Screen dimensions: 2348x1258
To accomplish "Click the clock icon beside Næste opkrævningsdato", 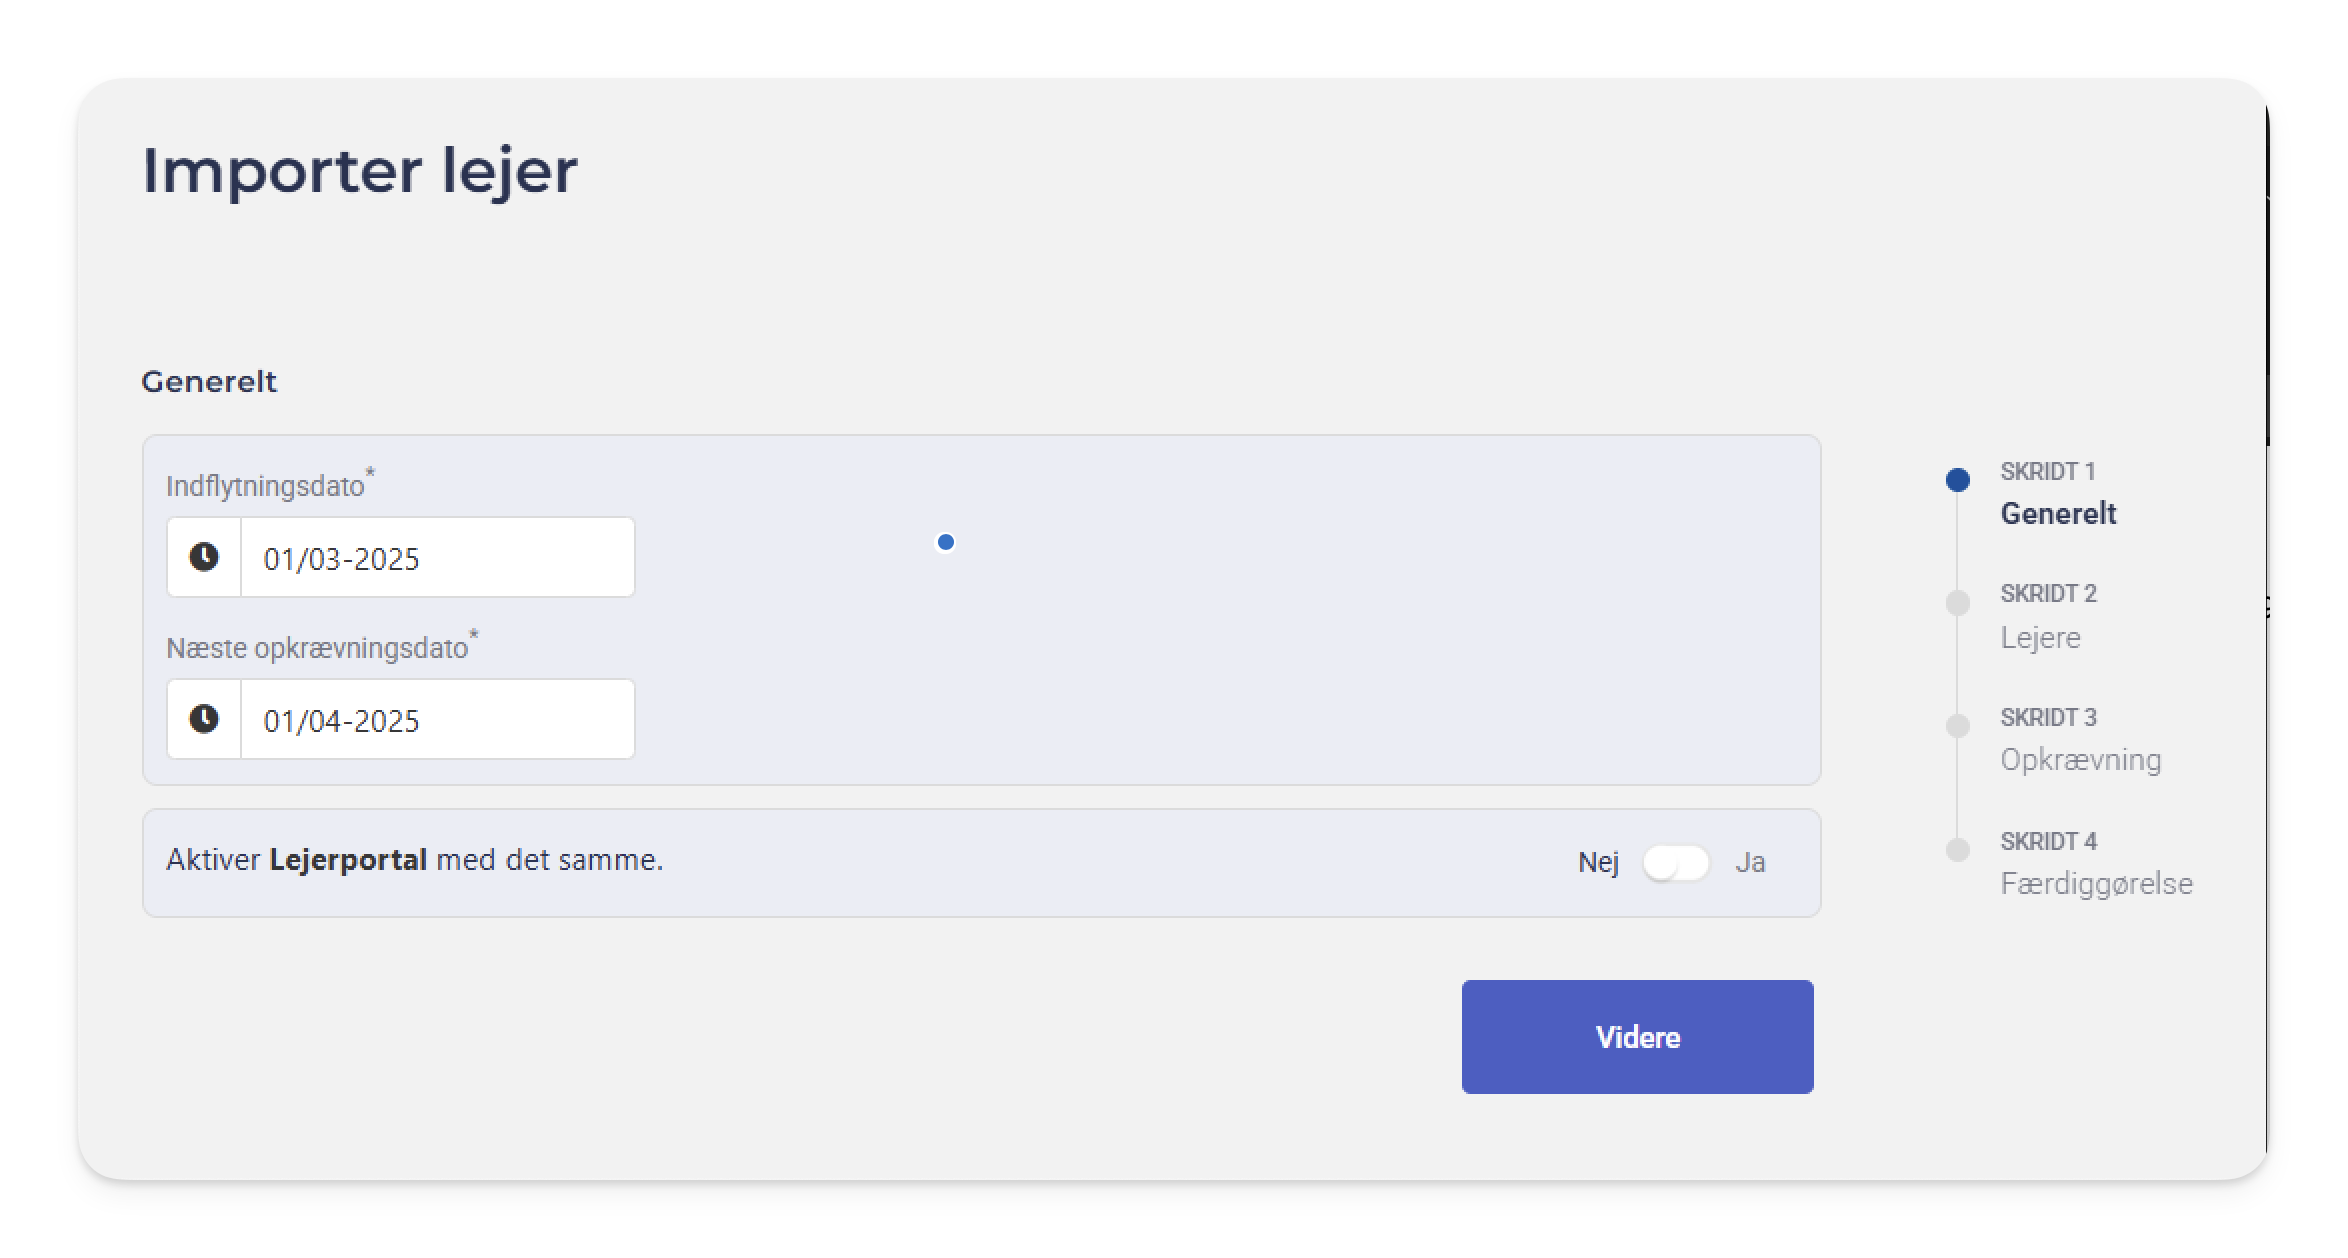I will (204, 719).
